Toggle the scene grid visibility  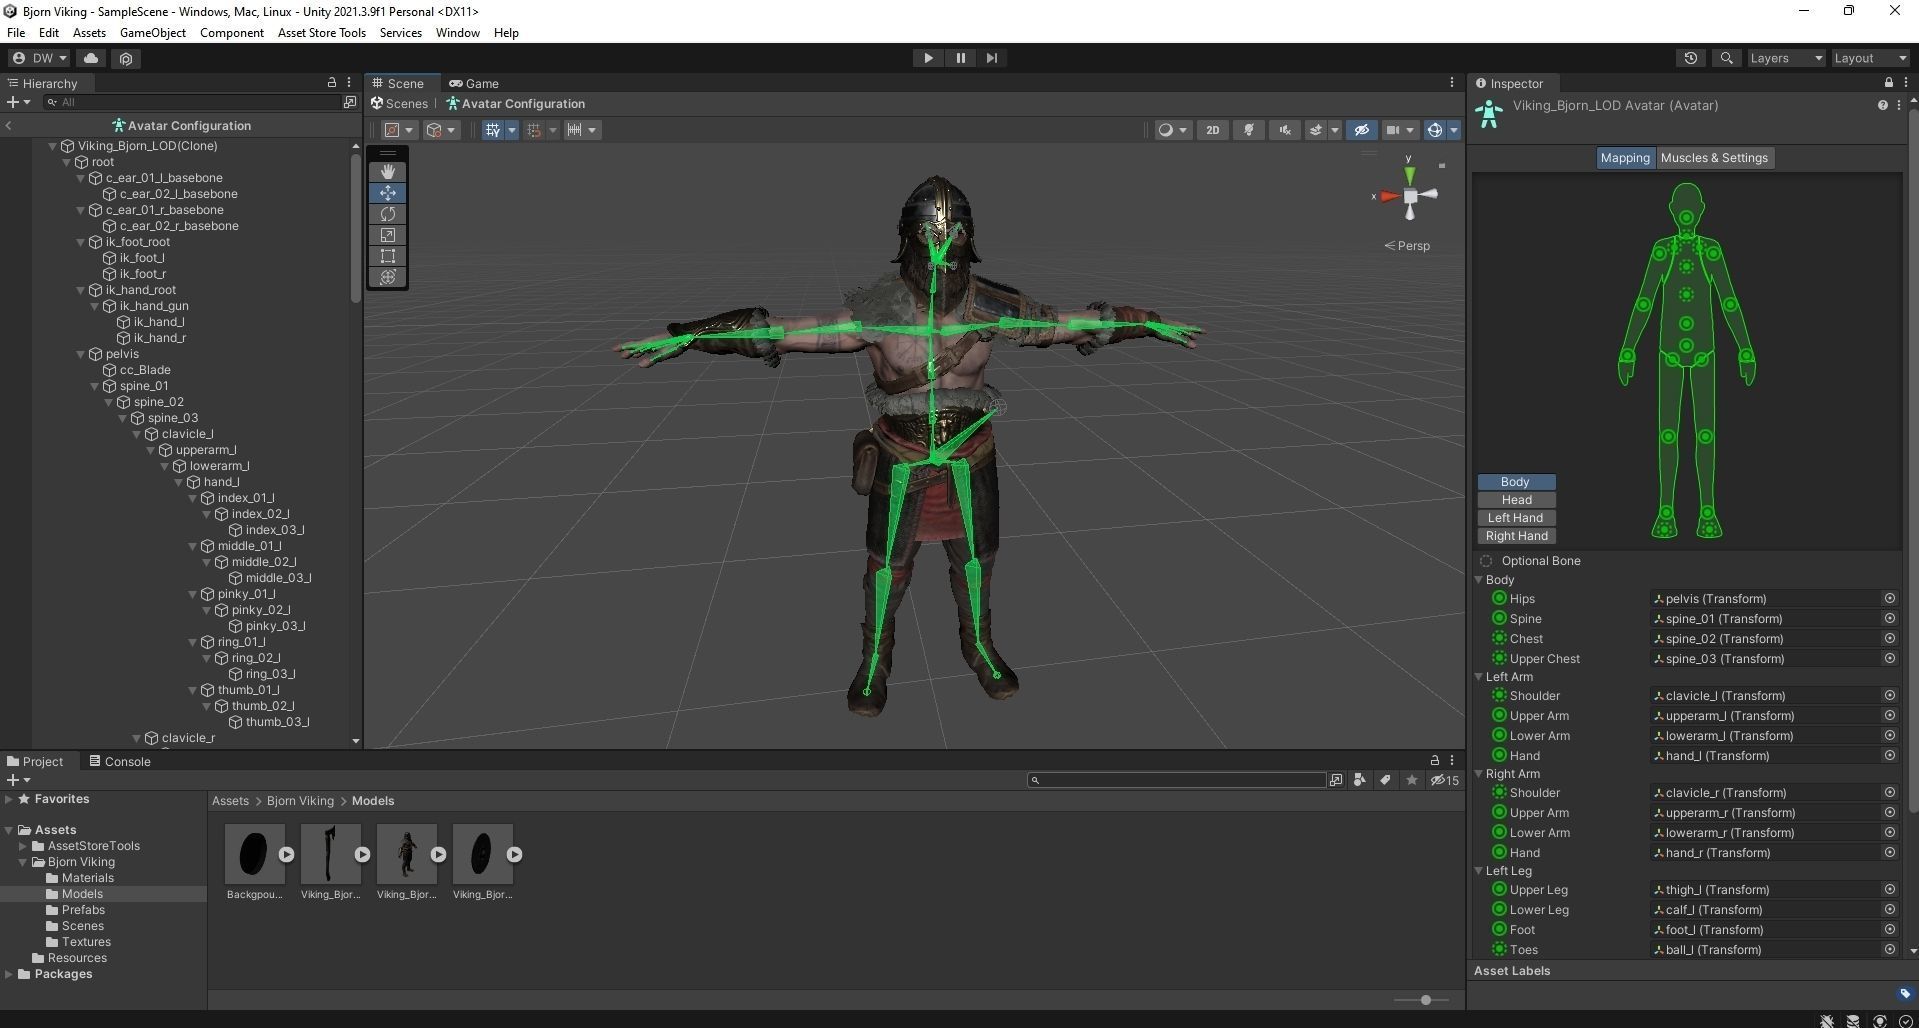click(493, 130)
